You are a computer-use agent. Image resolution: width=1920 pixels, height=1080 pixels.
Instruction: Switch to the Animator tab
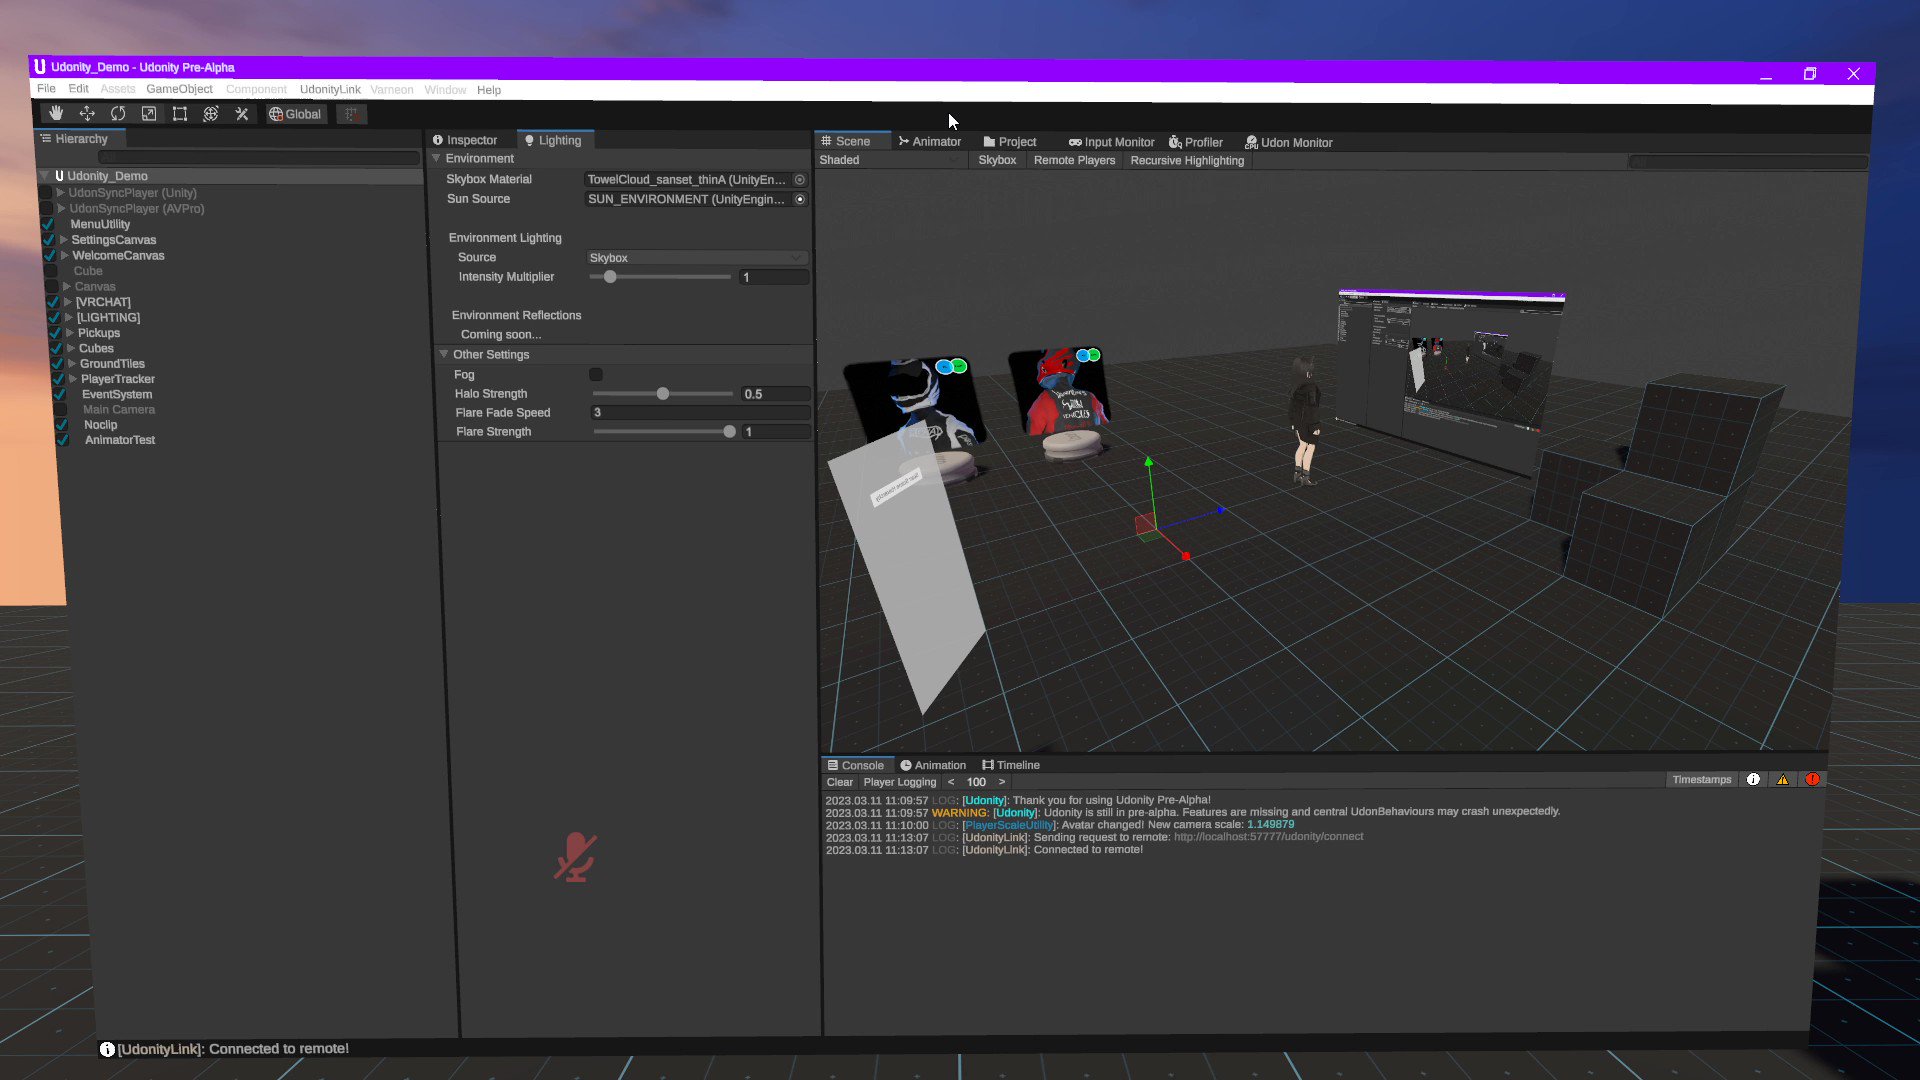[930, 142]
